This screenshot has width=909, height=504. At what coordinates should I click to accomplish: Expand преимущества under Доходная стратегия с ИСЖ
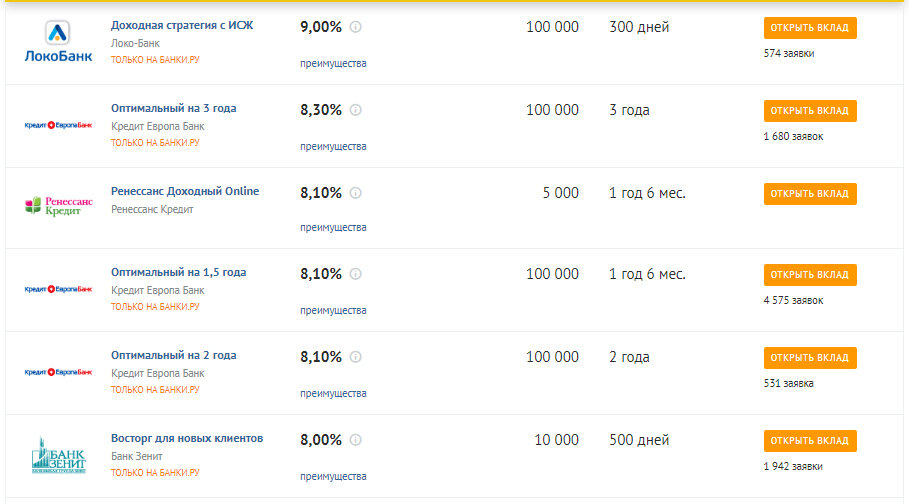point(333,63)
